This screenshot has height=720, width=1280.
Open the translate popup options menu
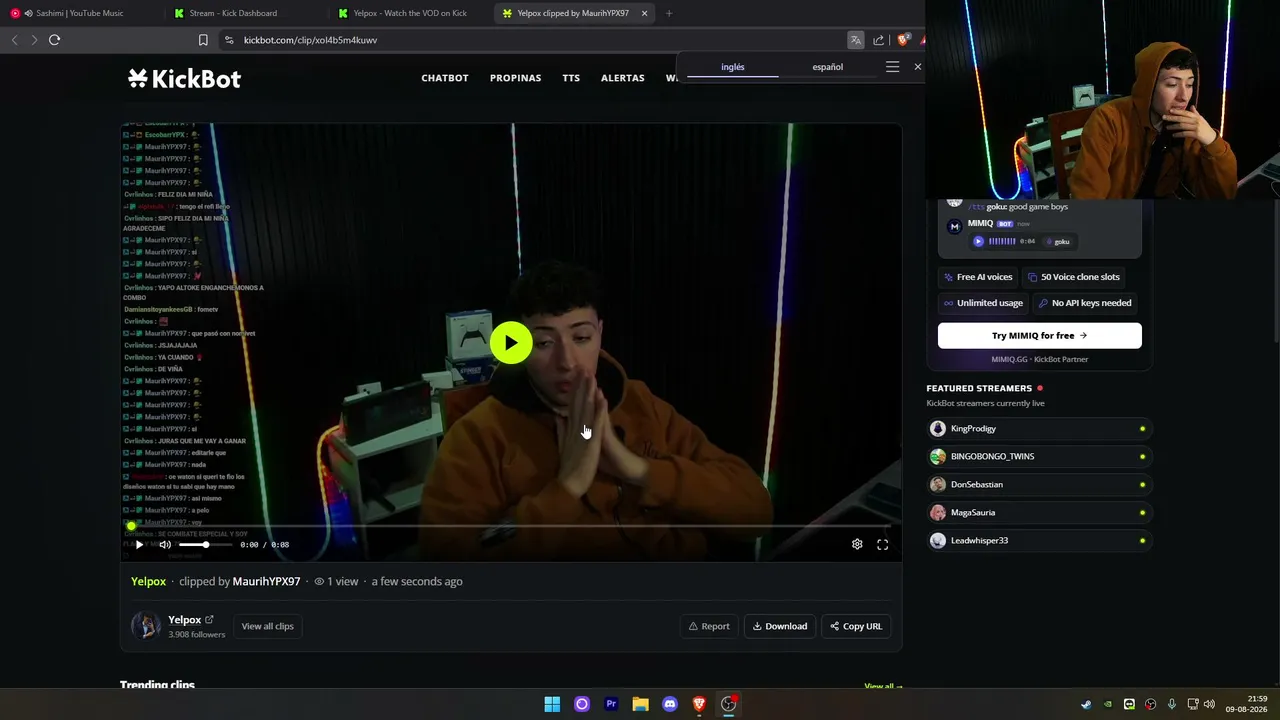tap(892, 67)
